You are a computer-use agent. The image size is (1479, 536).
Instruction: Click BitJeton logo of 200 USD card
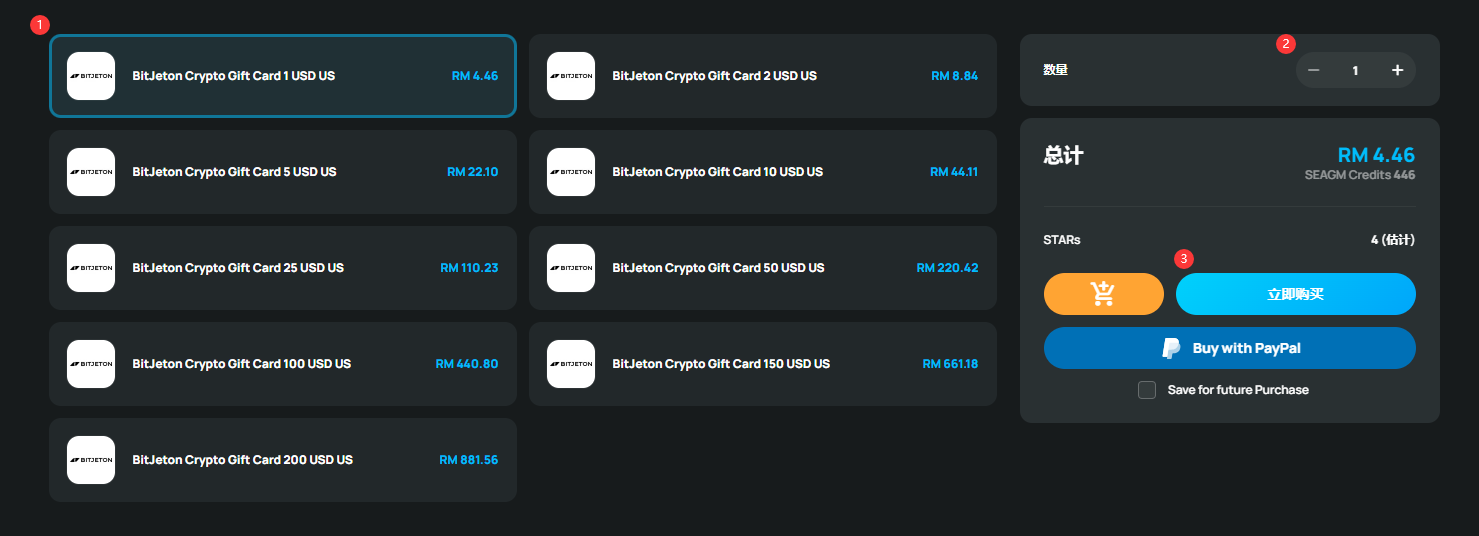tap(91, 460)
